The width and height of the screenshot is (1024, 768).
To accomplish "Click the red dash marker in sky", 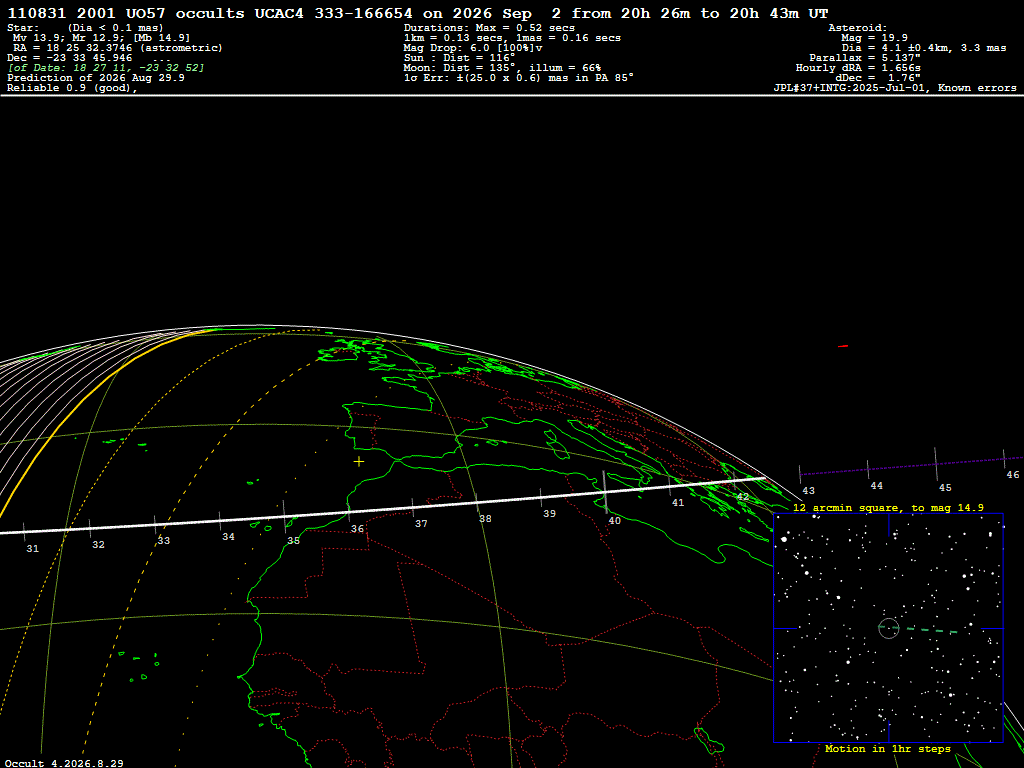I will pyautogui.click(x=843, y=346).
